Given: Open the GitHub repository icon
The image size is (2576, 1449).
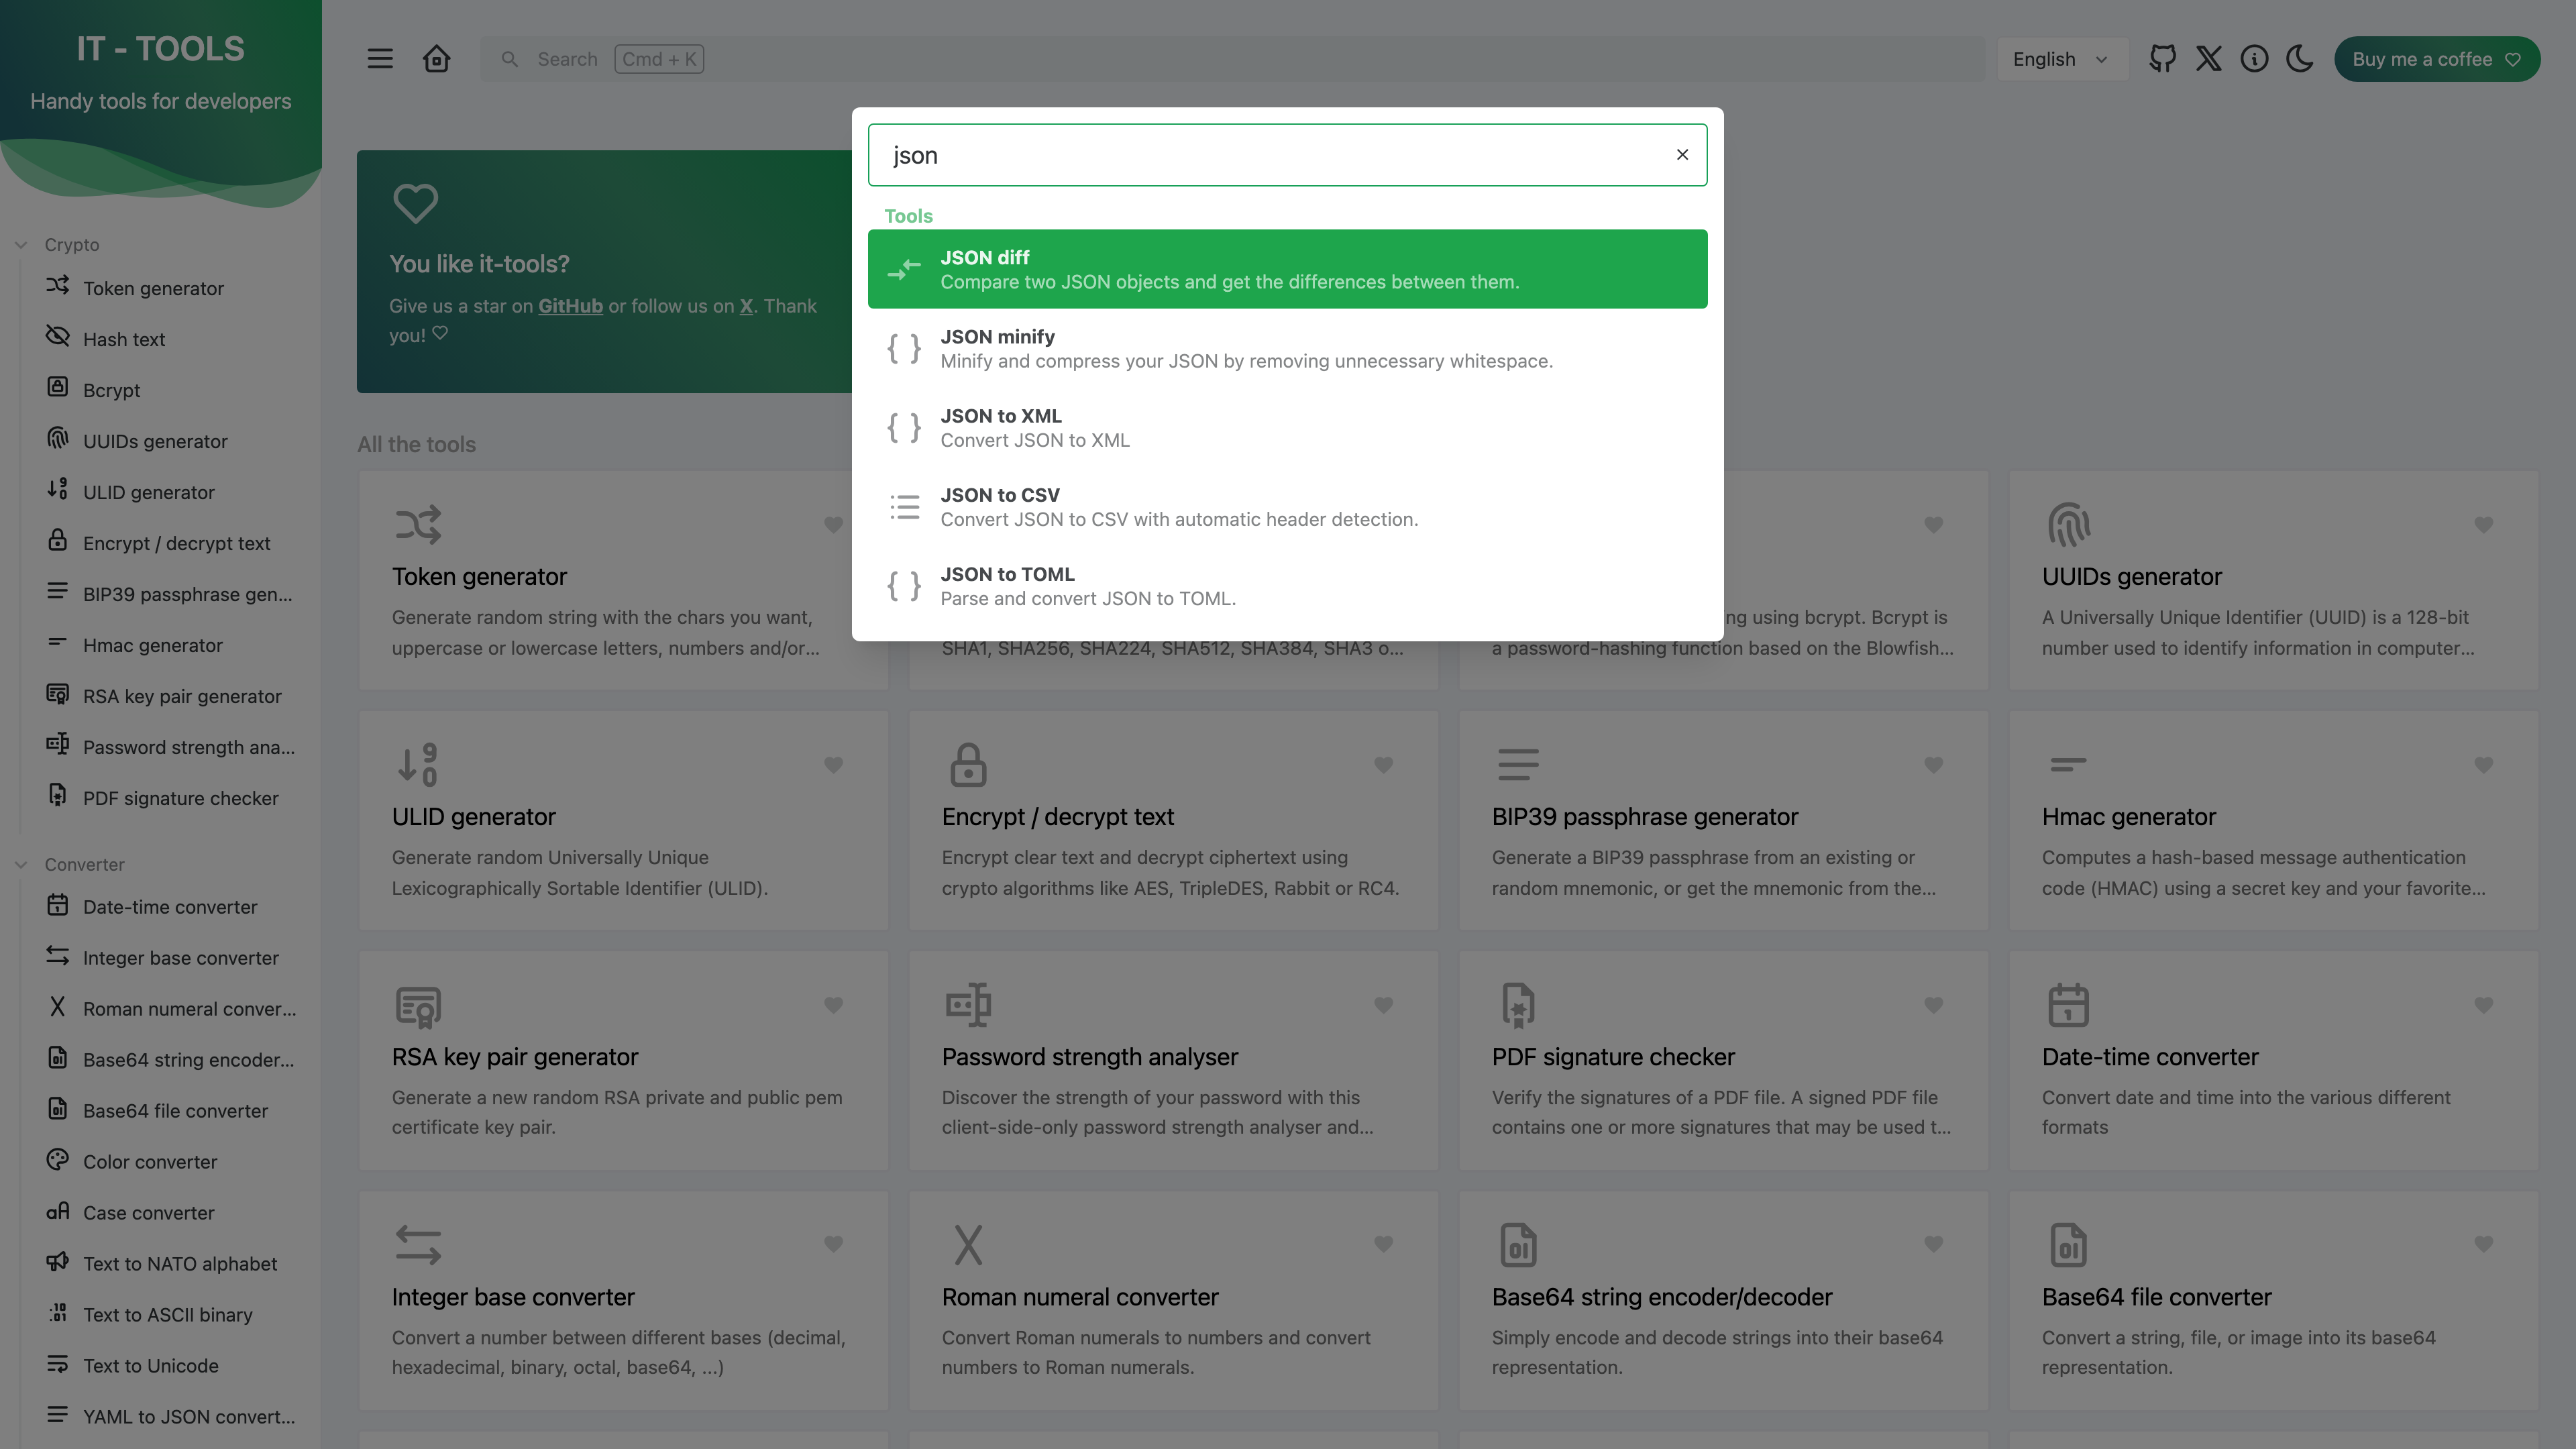Looking at the screenshot, I should [2163, 59].
